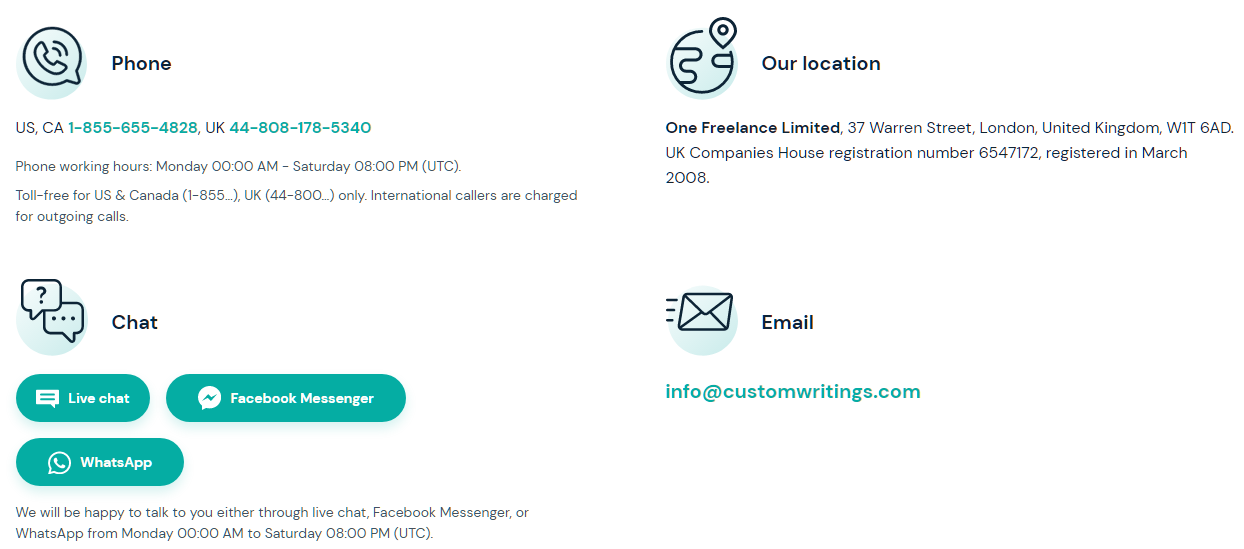This screenshot has width=1244, height=549.
Task: Click the speech bubble icon in Live chat
Action: point(47,398)
